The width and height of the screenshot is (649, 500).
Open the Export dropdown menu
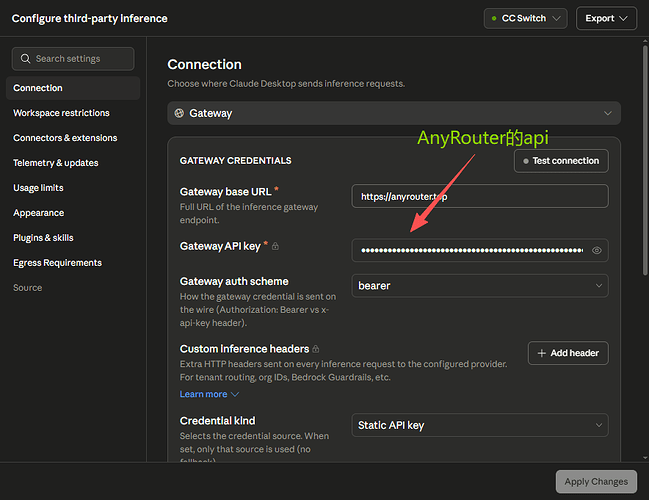click(606, 18)
